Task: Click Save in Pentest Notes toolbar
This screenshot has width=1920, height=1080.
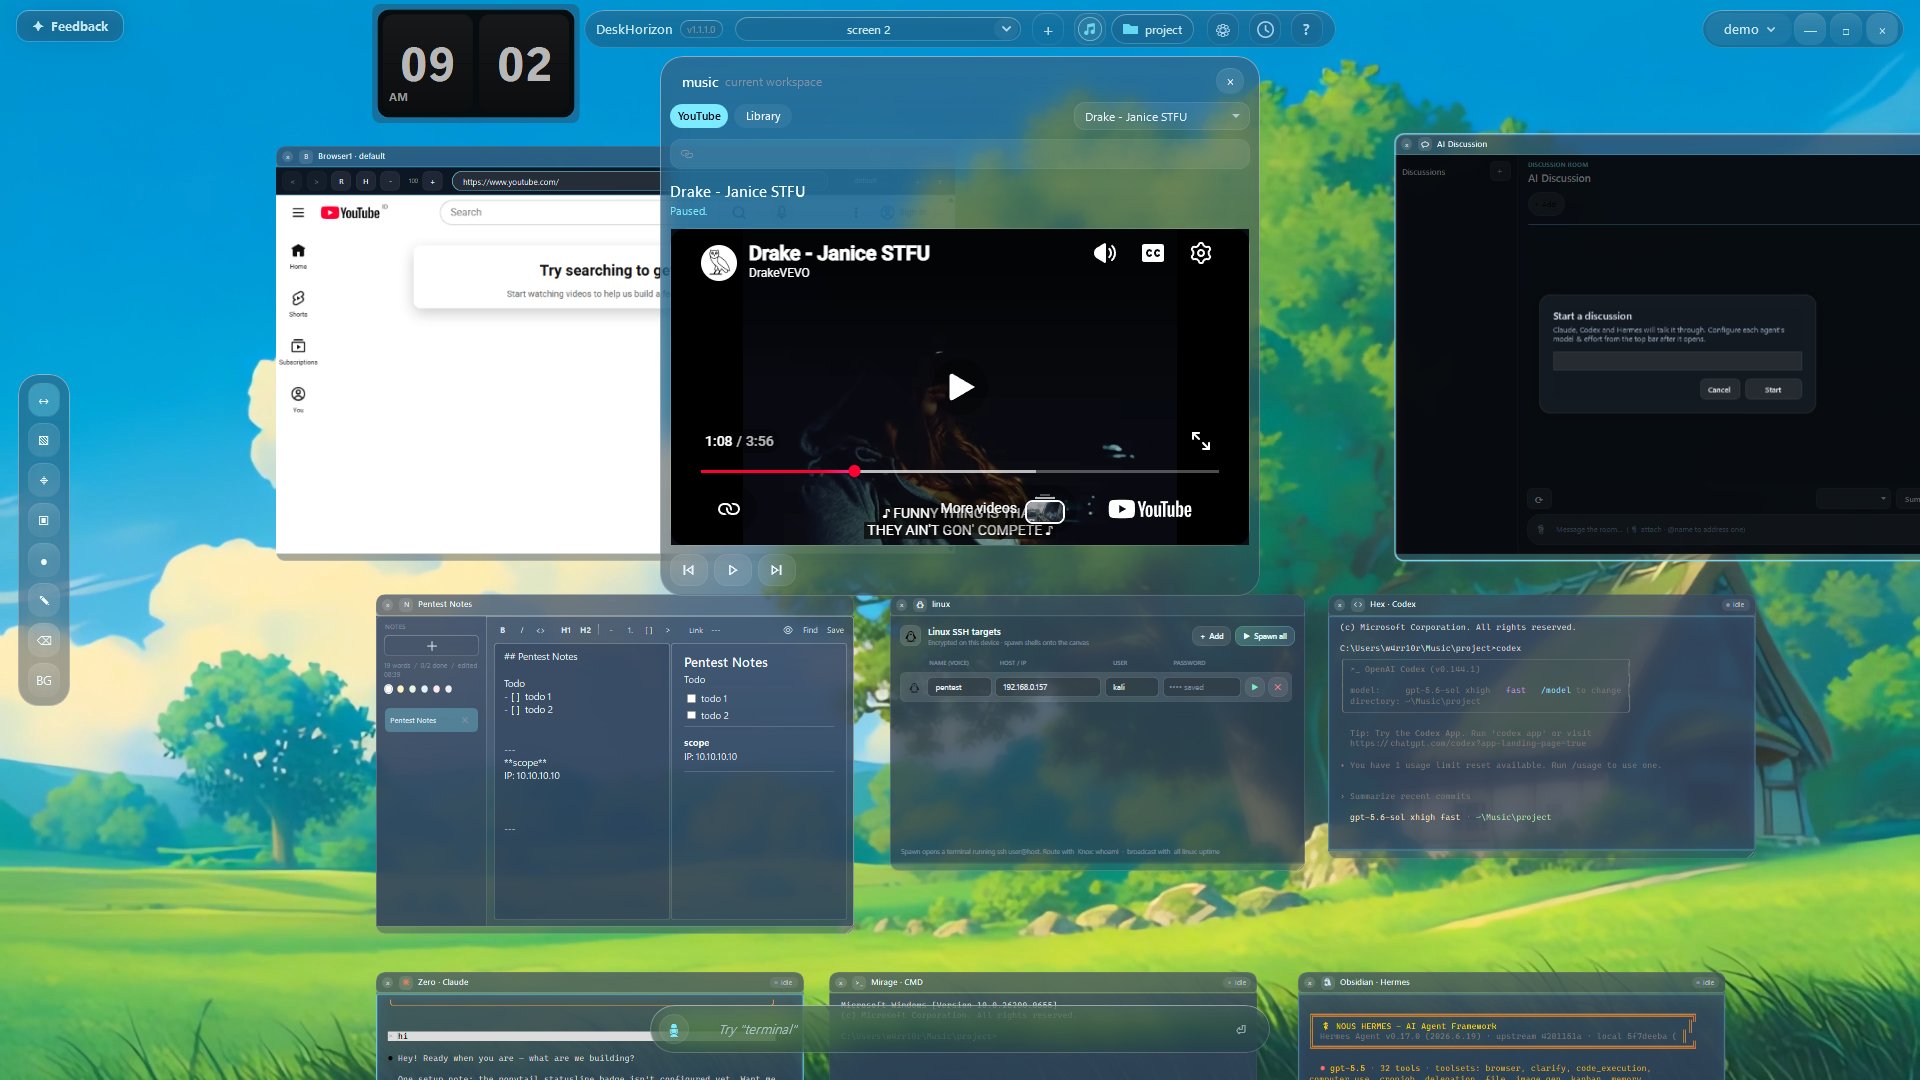Action: pyautogui.click(x=835, y=630)
